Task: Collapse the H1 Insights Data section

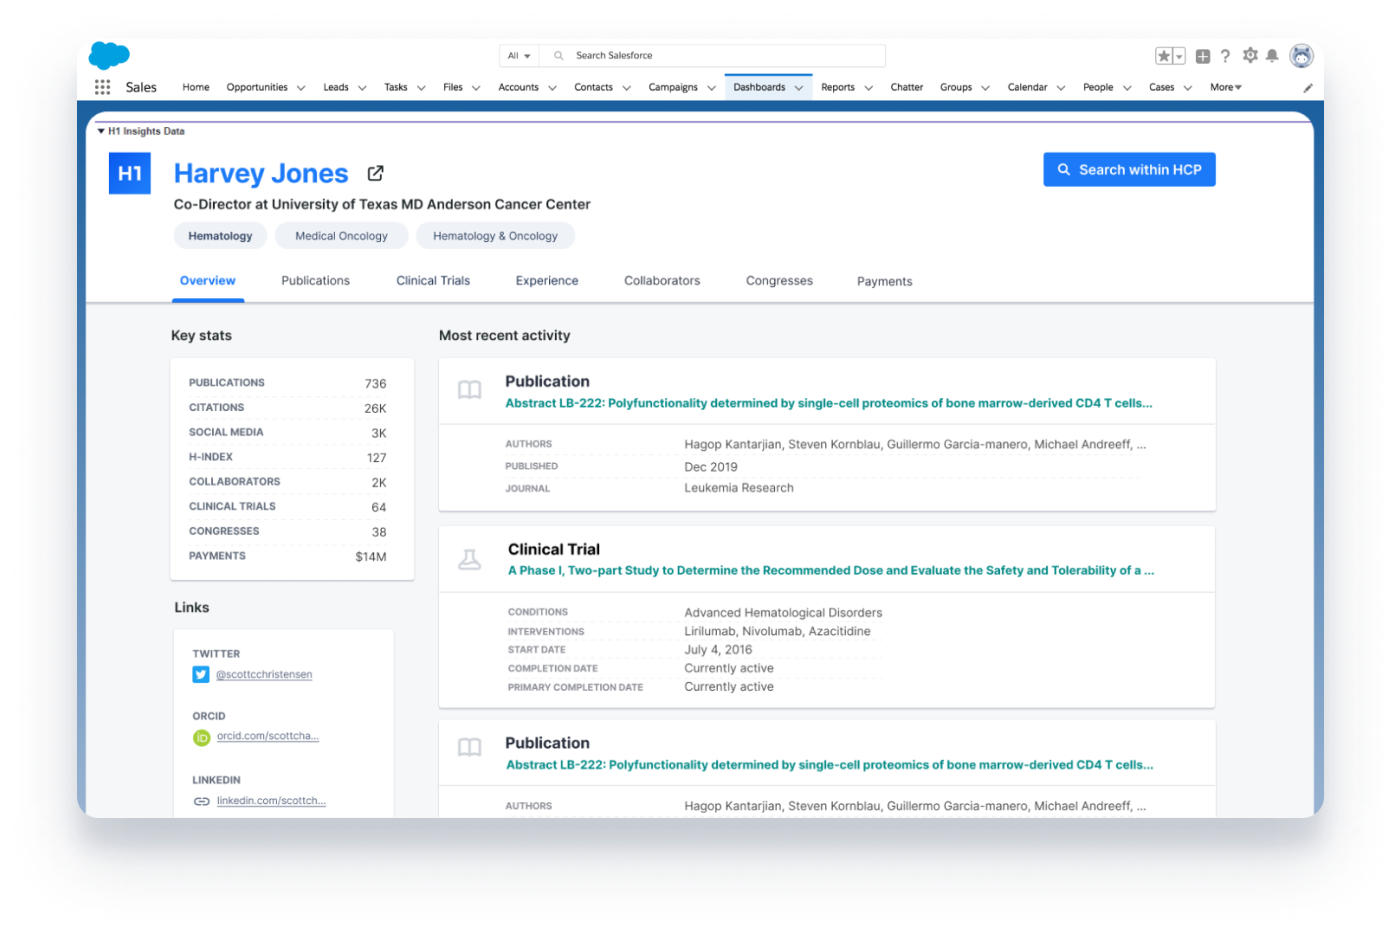Action: (x=101, y=131)
